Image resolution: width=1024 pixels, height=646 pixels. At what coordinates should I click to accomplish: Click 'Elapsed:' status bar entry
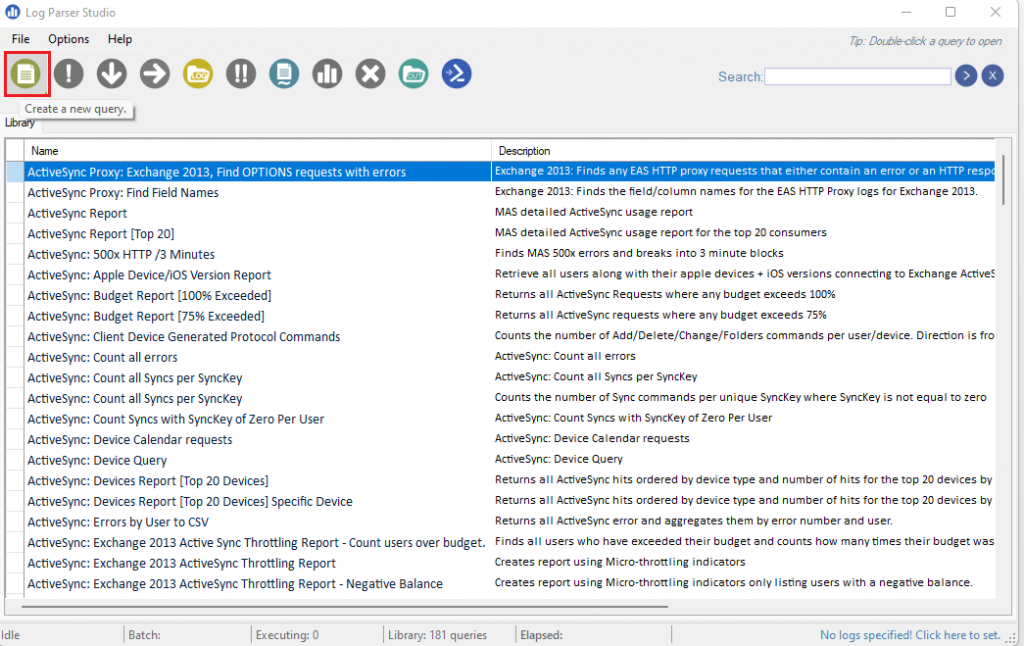click(x=541, y=635)
